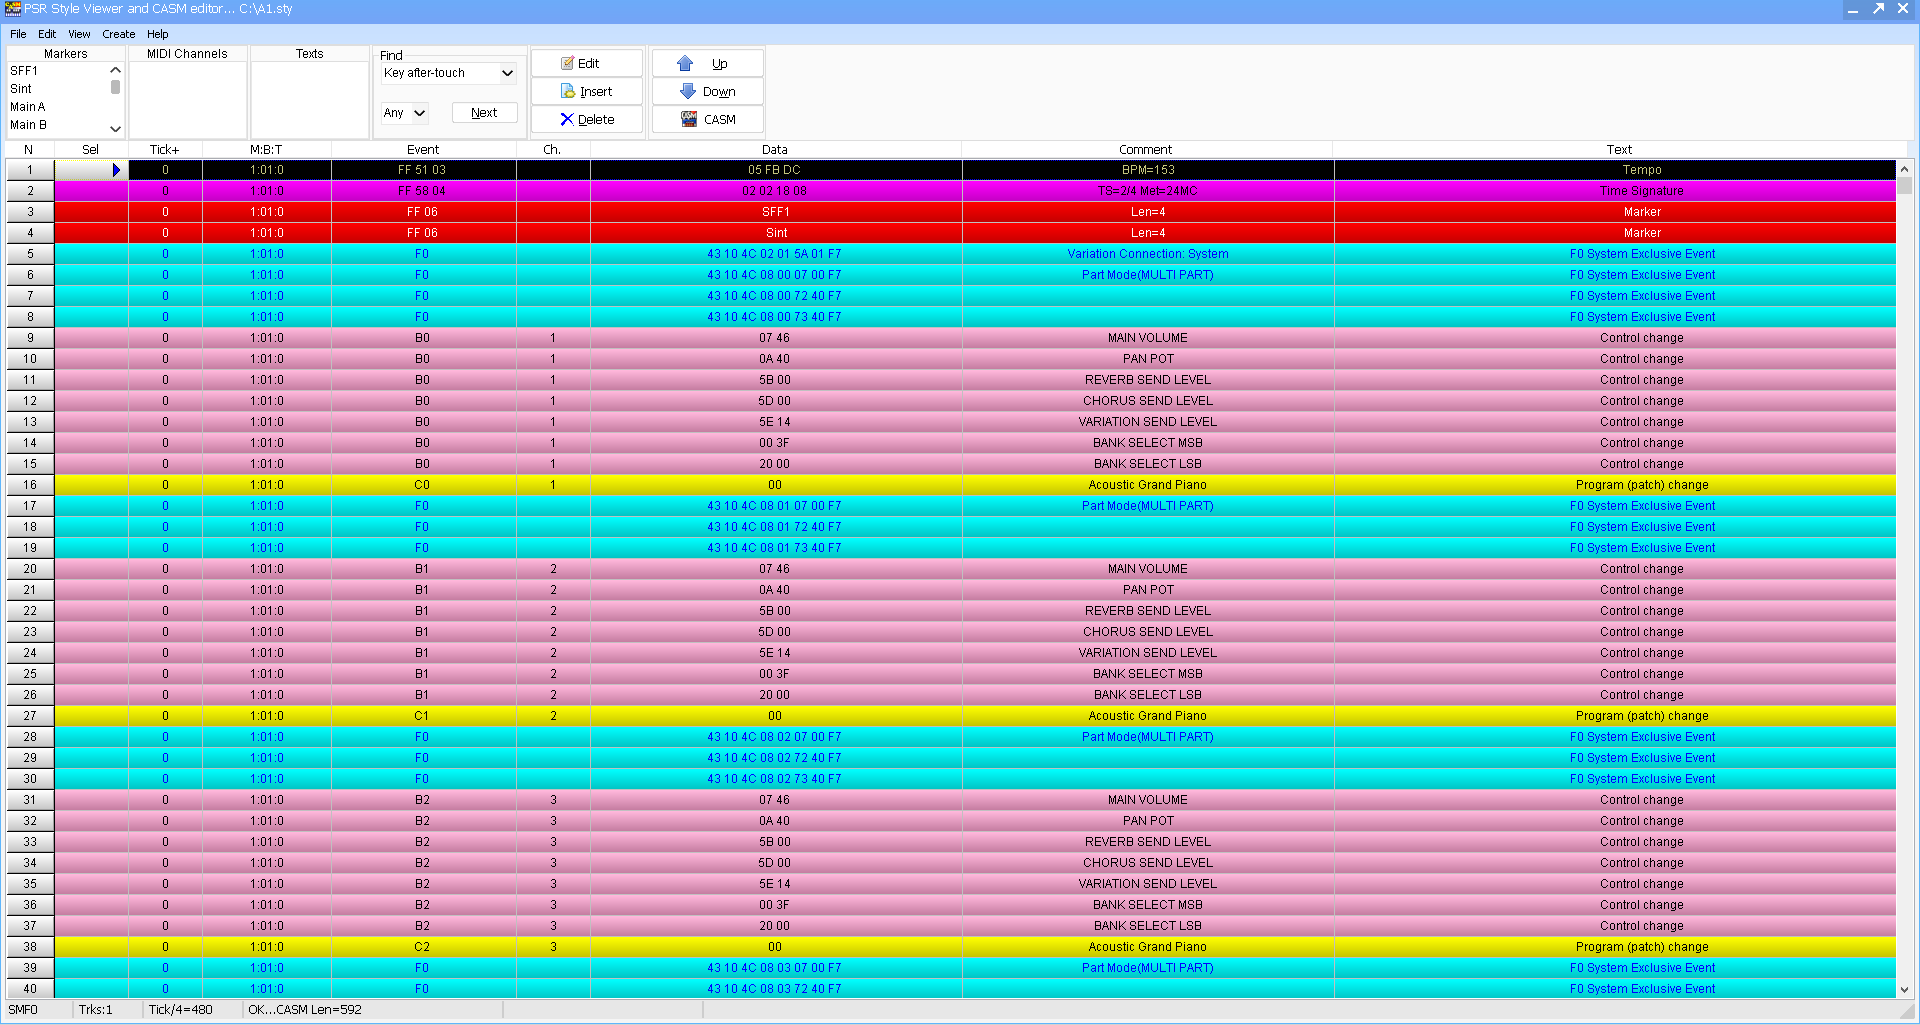Click the Comment column header

pos(1146,150)
